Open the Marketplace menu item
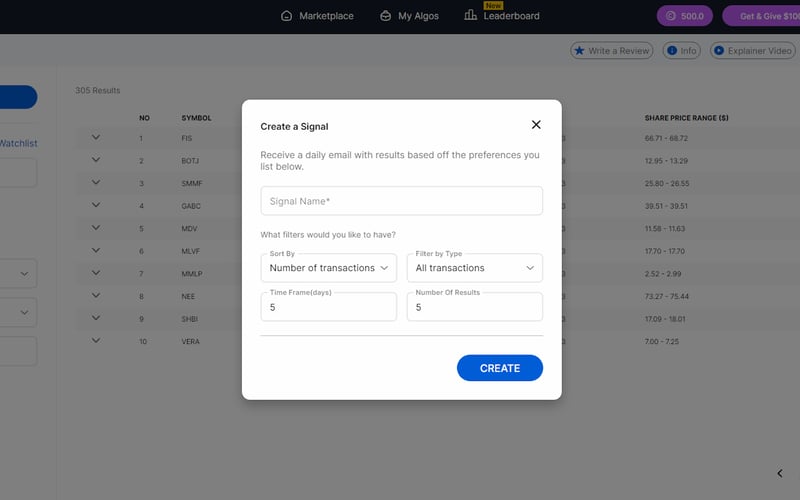The image size is (800, 500). pos(317,16)
